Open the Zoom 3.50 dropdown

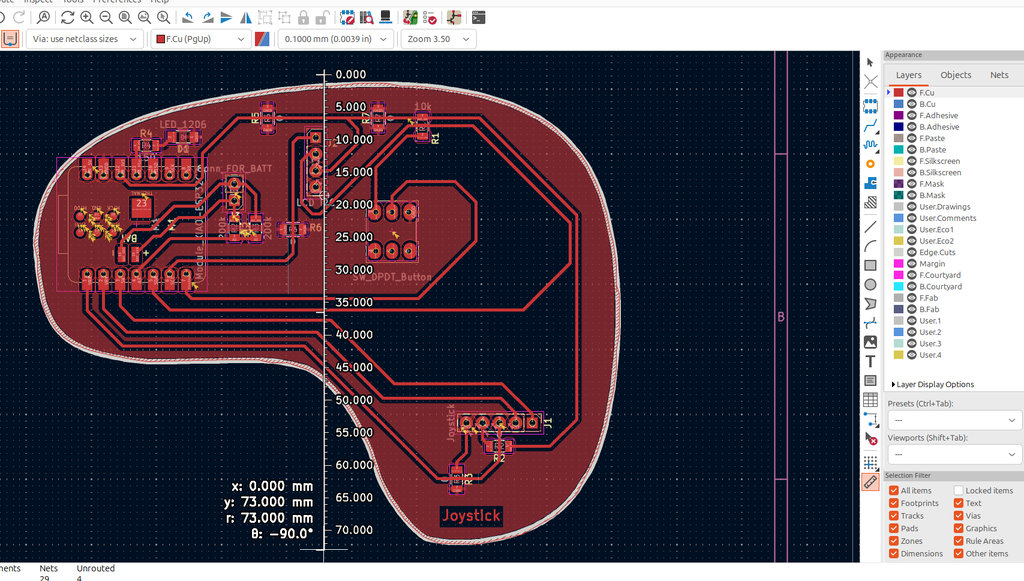tap(438, 39)
